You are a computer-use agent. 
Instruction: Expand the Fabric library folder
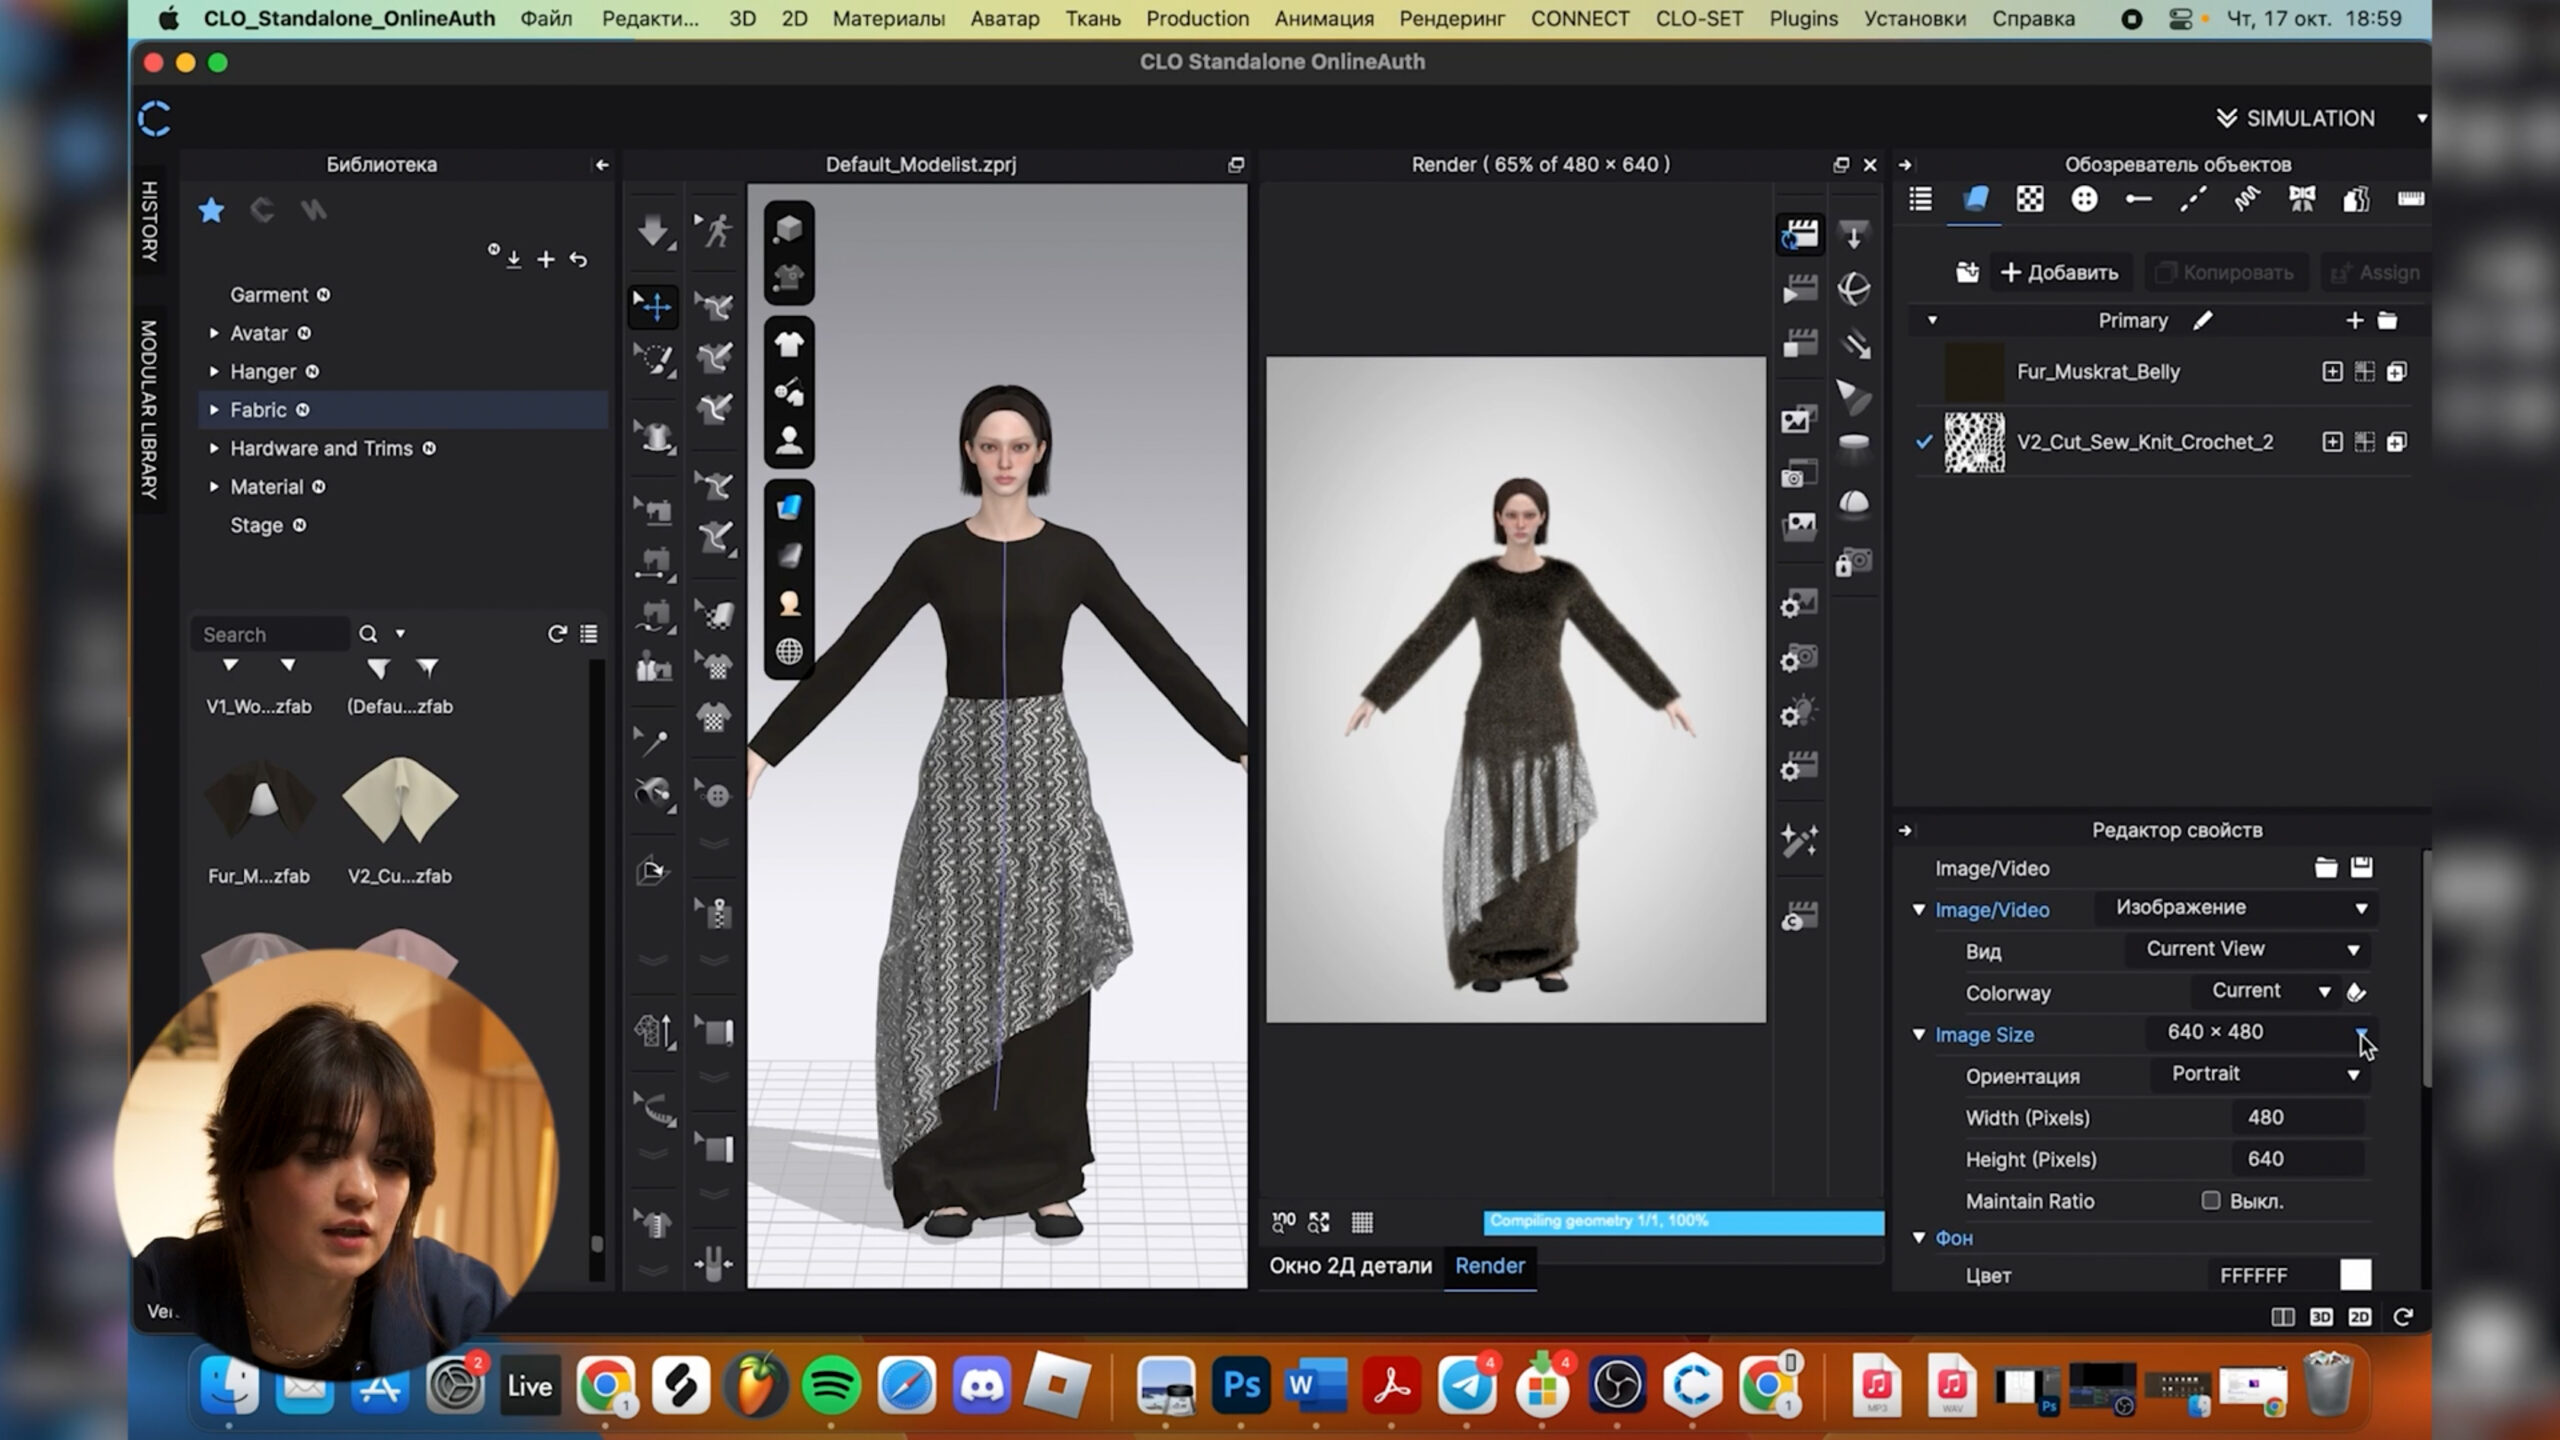[214, 410]
